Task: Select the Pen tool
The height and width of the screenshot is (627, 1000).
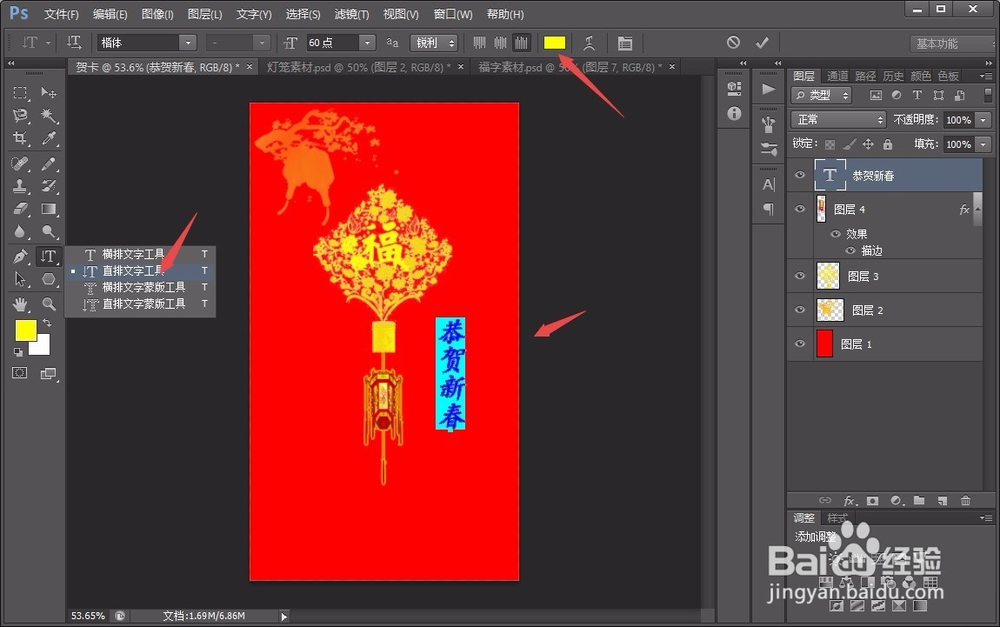Action: pos(20,256)
